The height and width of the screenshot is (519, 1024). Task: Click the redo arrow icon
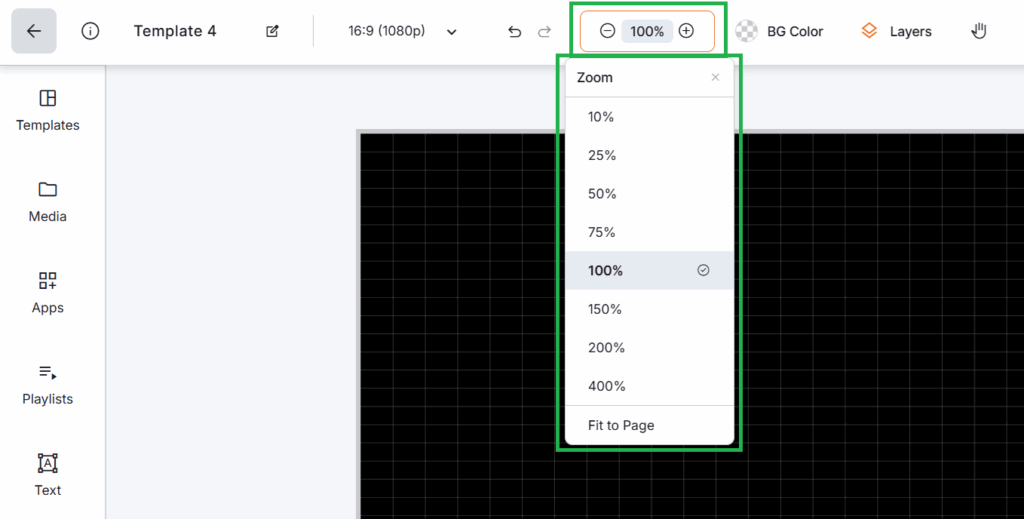click(x=545, y=32)
